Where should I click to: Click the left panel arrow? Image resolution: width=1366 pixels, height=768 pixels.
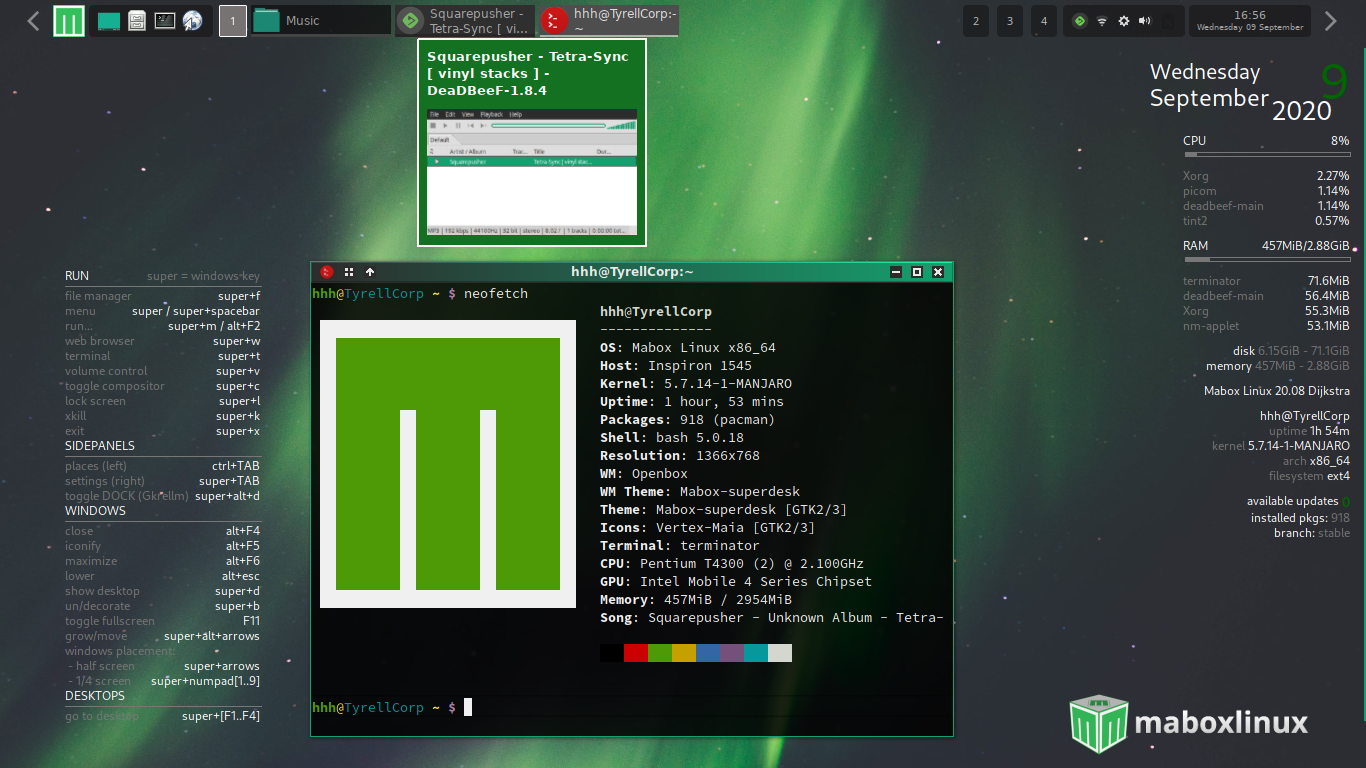34,20
